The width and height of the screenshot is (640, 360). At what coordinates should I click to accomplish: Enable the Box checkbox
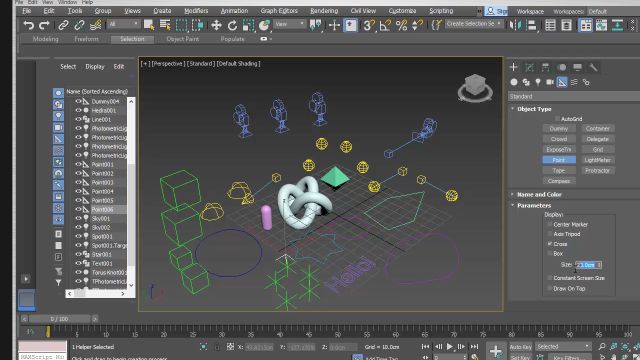tap(550, 253)
